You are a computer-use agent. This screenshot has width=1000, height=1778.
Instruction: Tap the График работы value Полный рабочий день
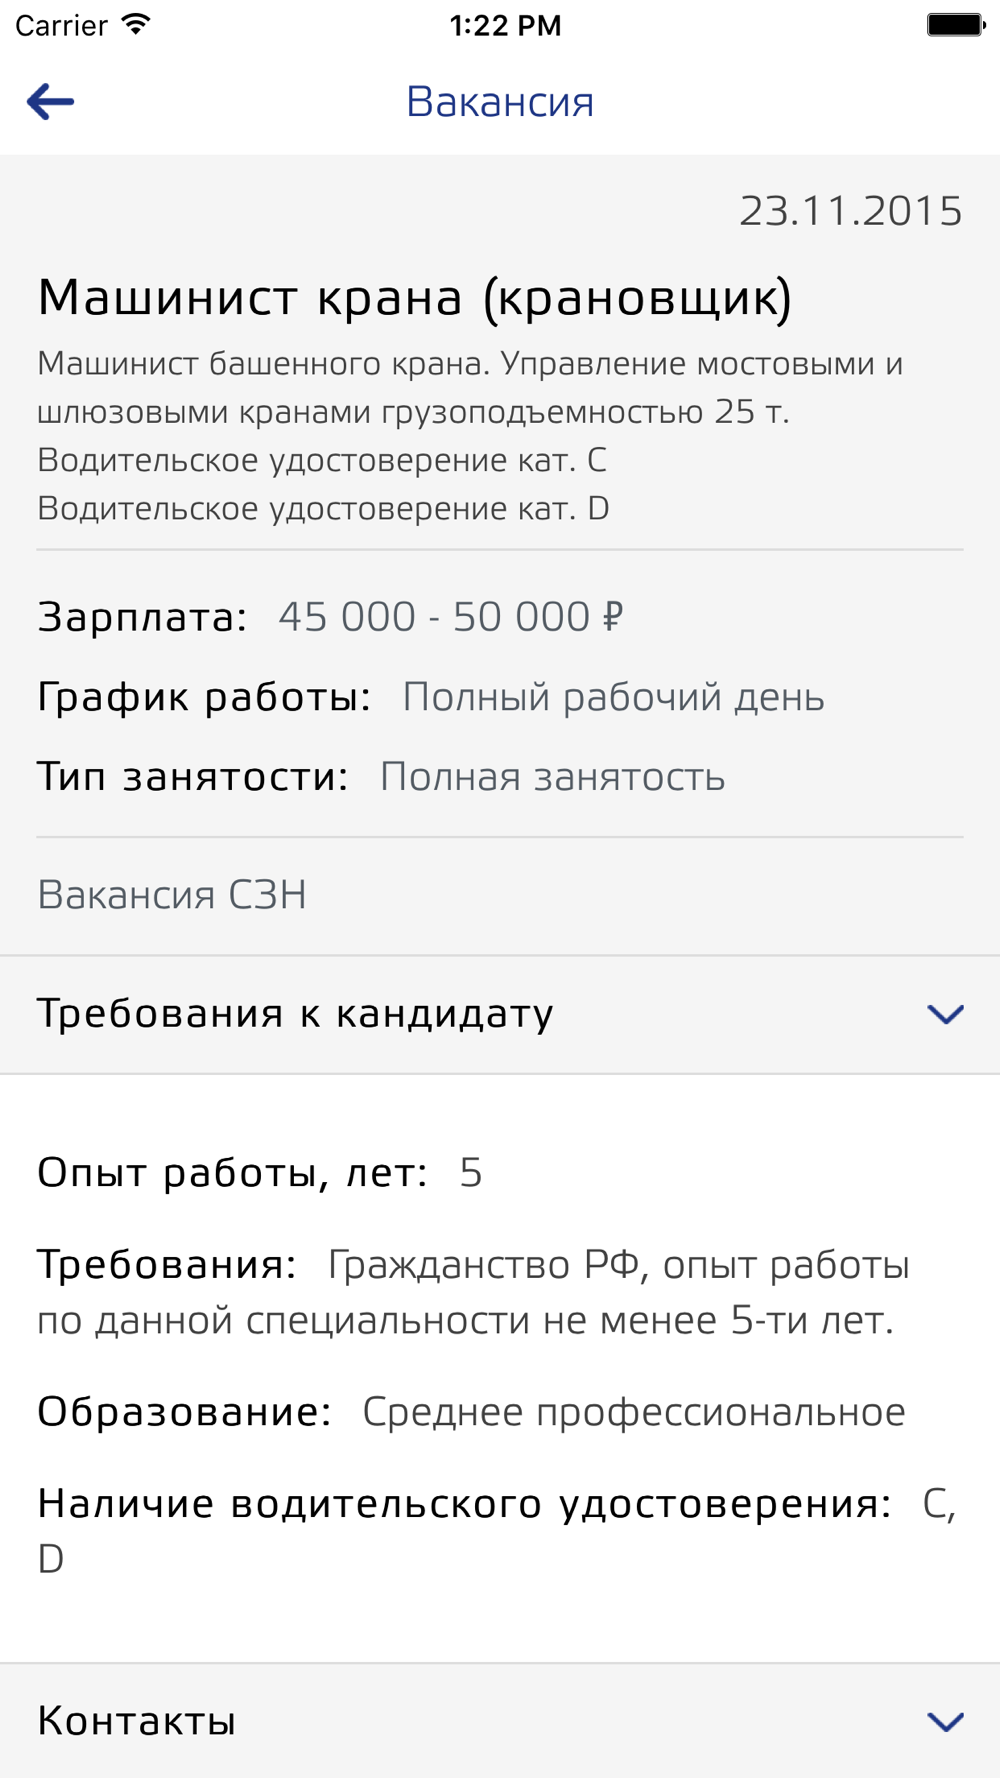pos(613,697)
